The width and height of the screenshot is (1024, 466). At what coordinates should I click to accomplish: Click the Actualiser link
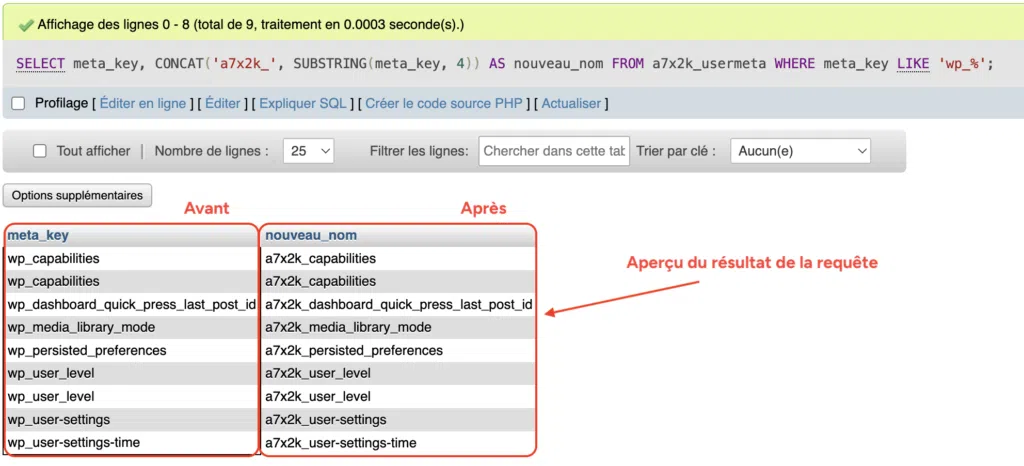coord(571,104)
